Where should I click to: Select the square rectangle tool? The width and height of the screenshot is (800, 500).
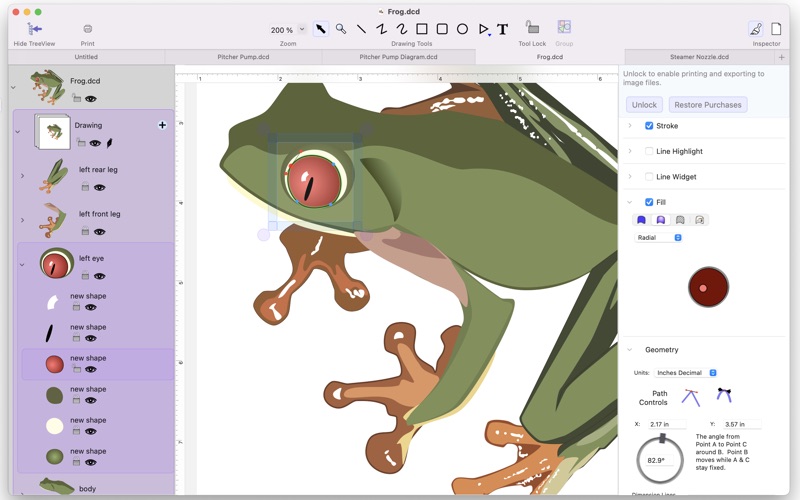point(422,29)
